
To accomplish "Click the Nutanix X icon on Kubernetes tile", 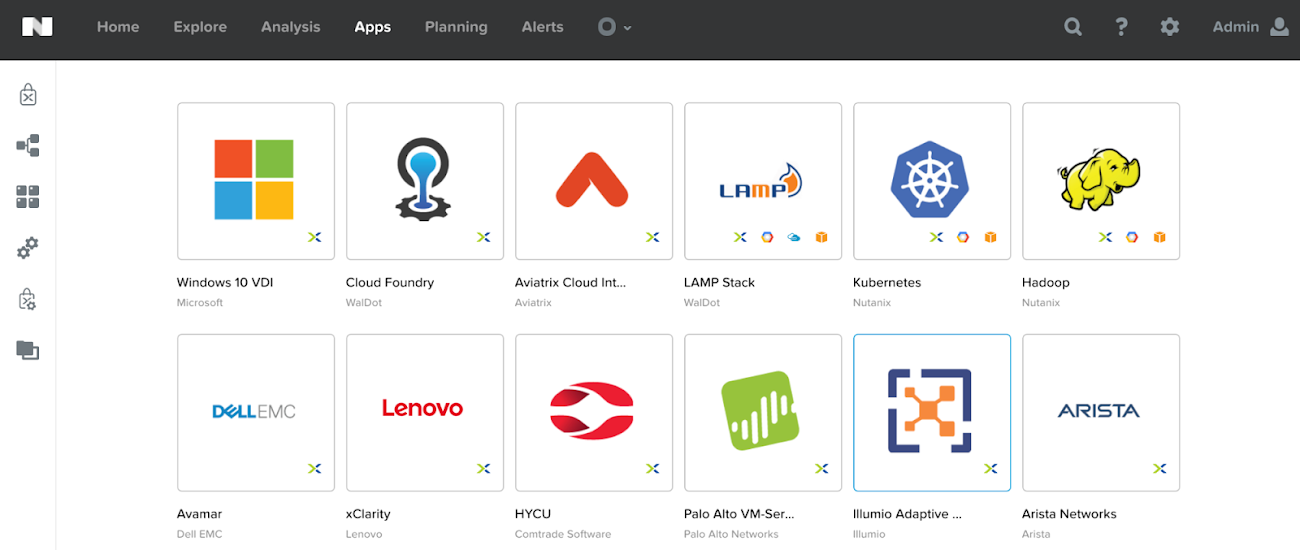I will [x=936, y=237].
